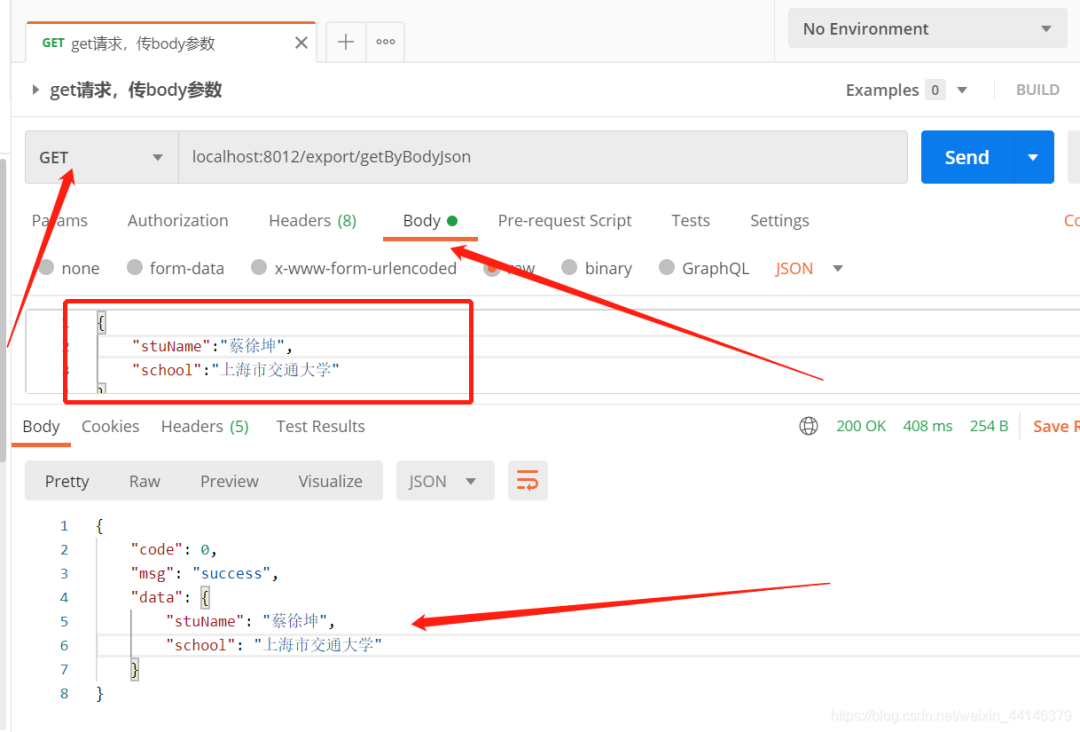Click the school line in request body
Image resolution: width=1080 pixels, height=732 pixels.
[x=236, y=370]
